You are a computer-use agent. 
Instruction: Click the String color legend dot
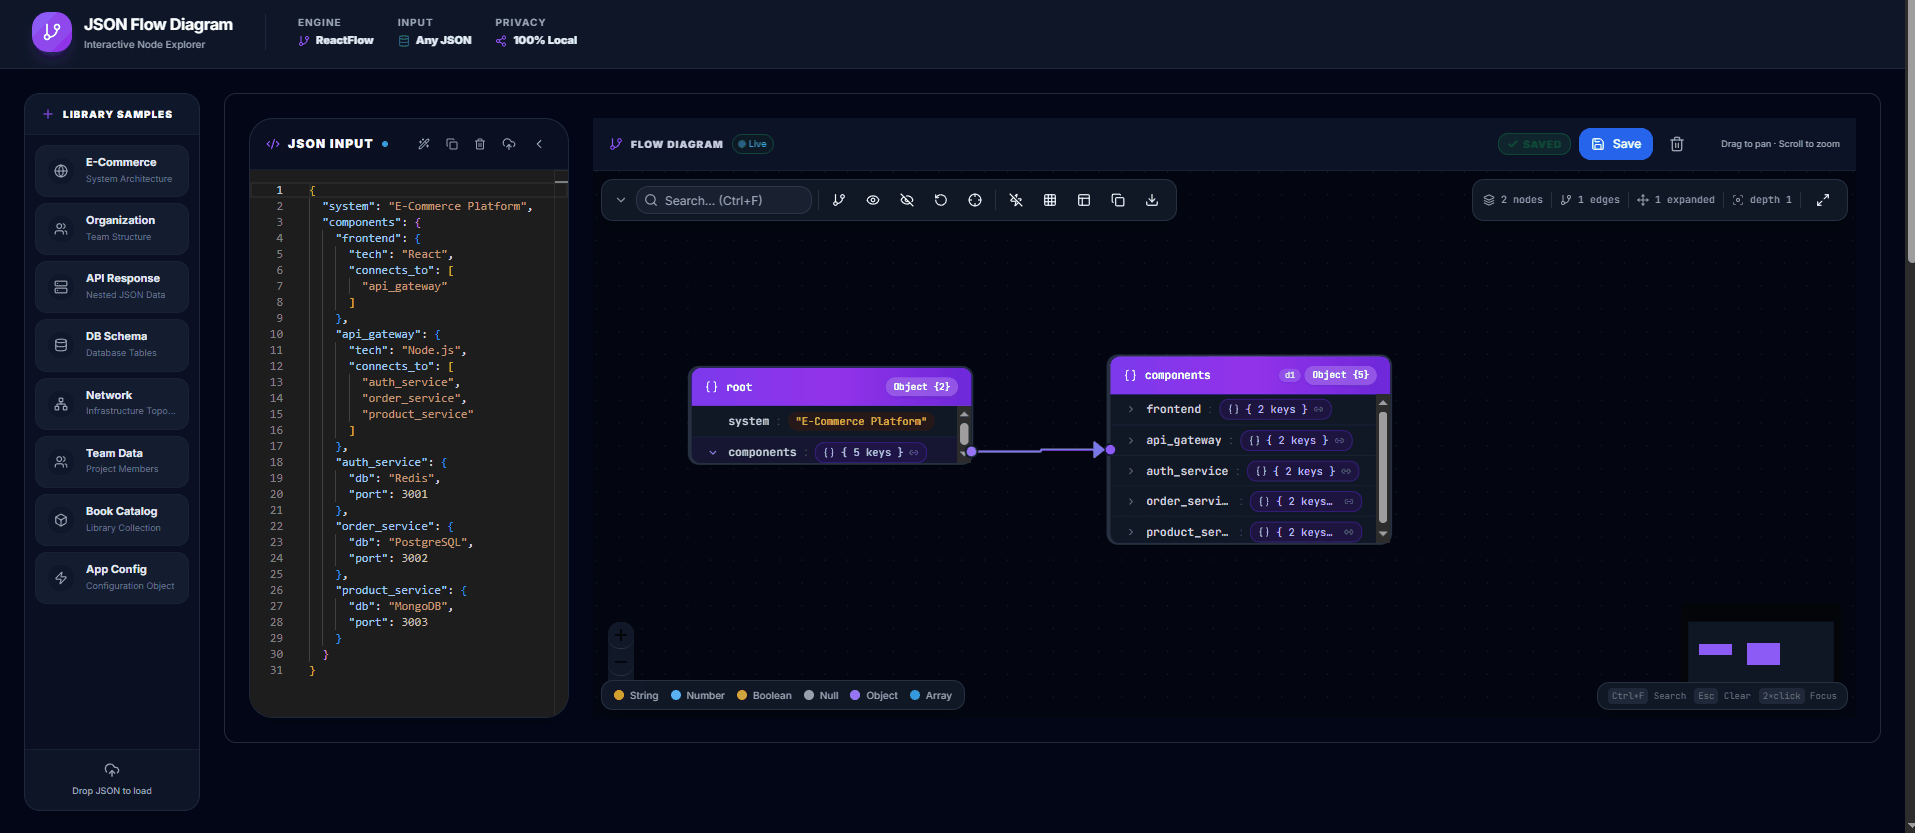point(619,695)
